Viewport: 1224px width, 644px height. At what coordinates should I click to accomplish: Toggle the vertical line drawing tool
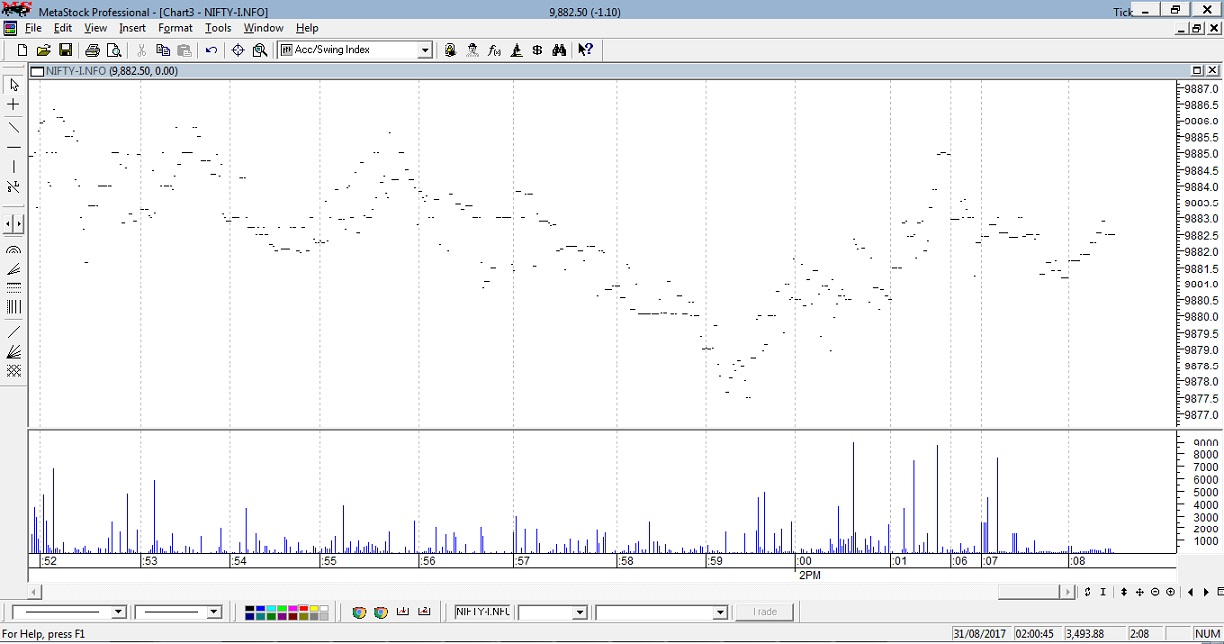(14, 167)
